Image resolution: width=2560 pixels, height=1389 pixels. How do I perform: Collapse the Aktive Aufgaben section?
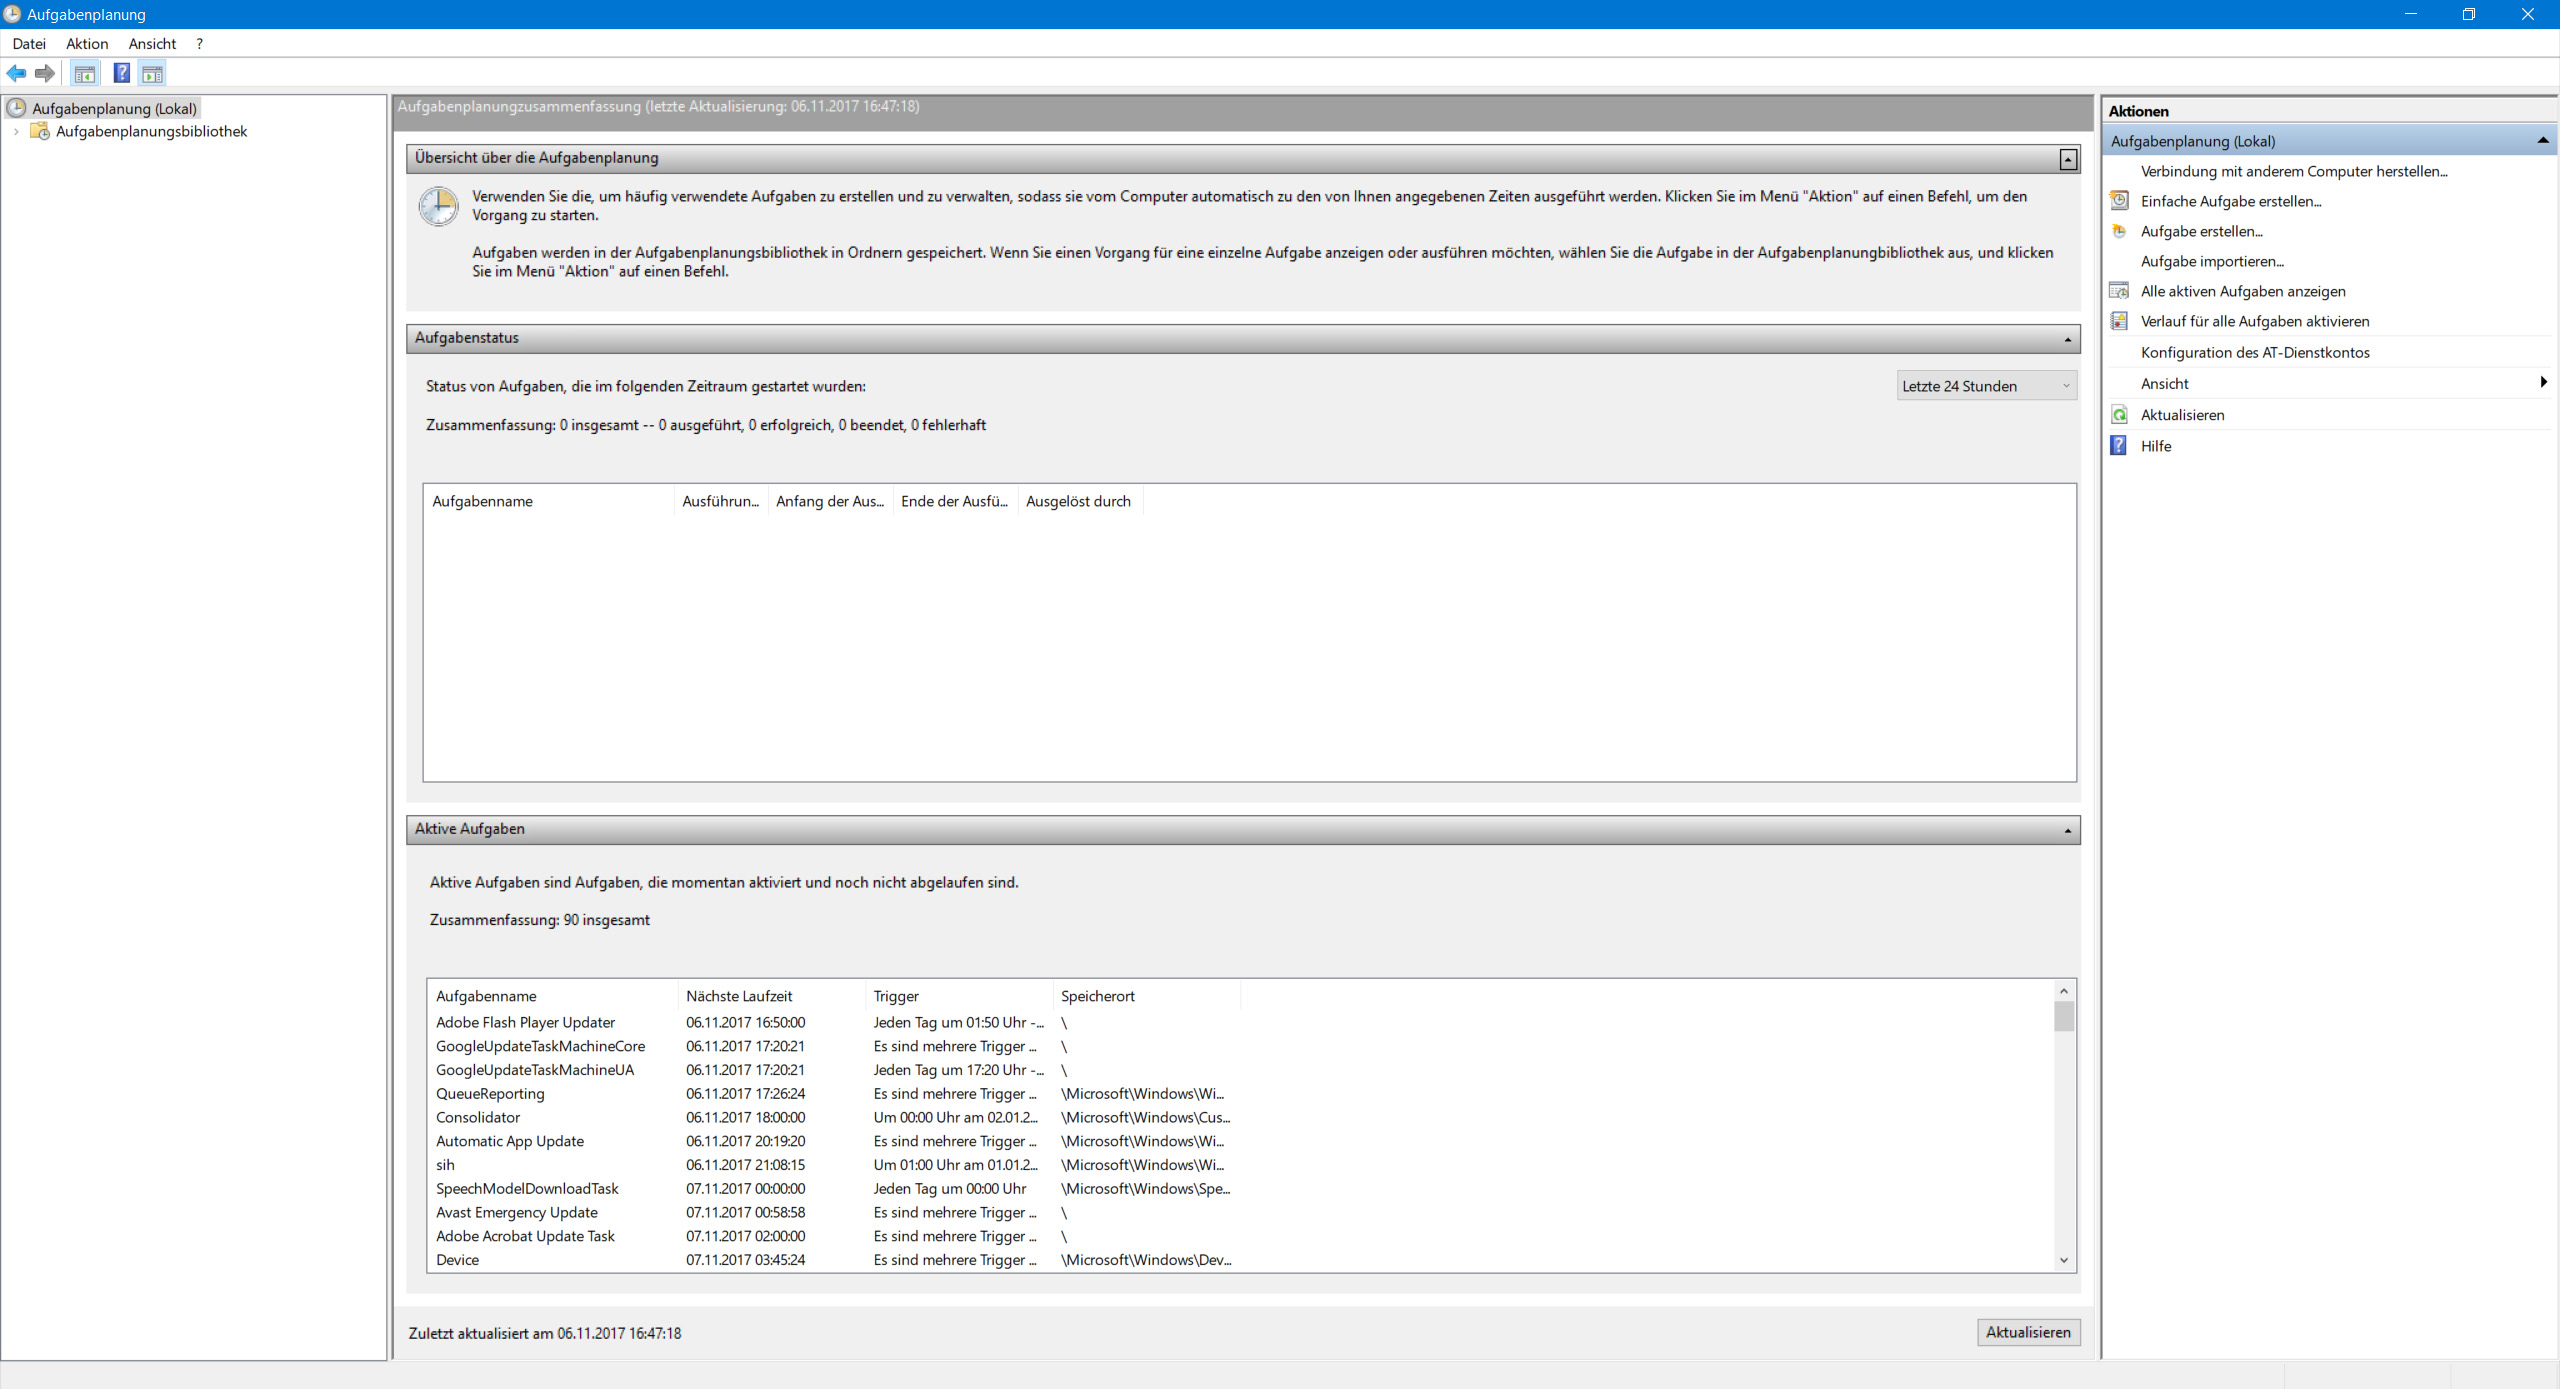pyautogui.click(x=2068, y=831)
